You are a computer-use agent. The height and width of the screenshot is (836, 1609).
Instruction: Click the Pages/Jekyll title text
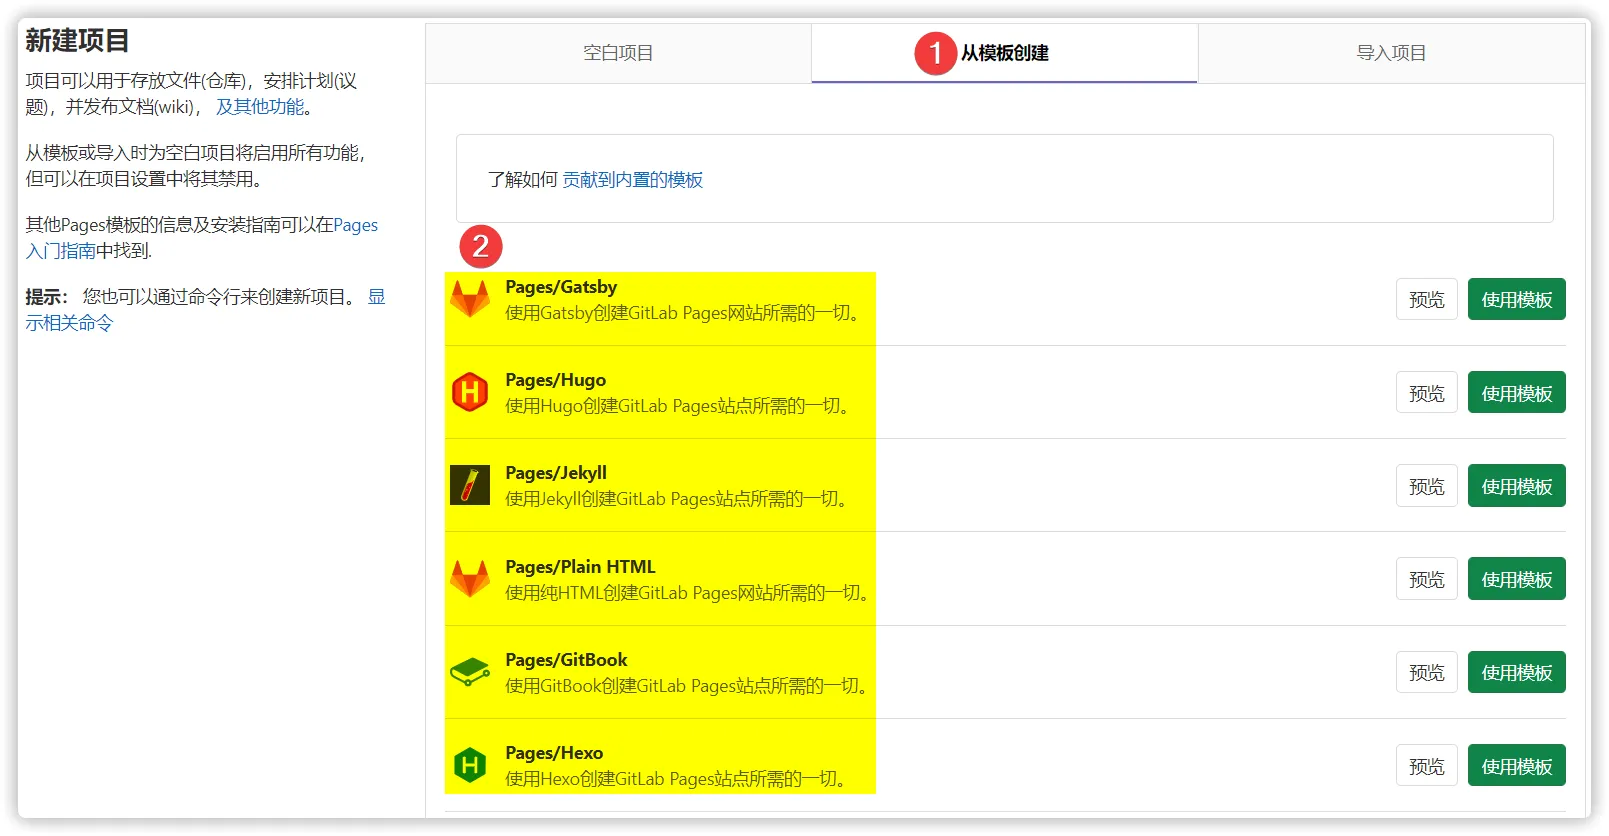556,473
